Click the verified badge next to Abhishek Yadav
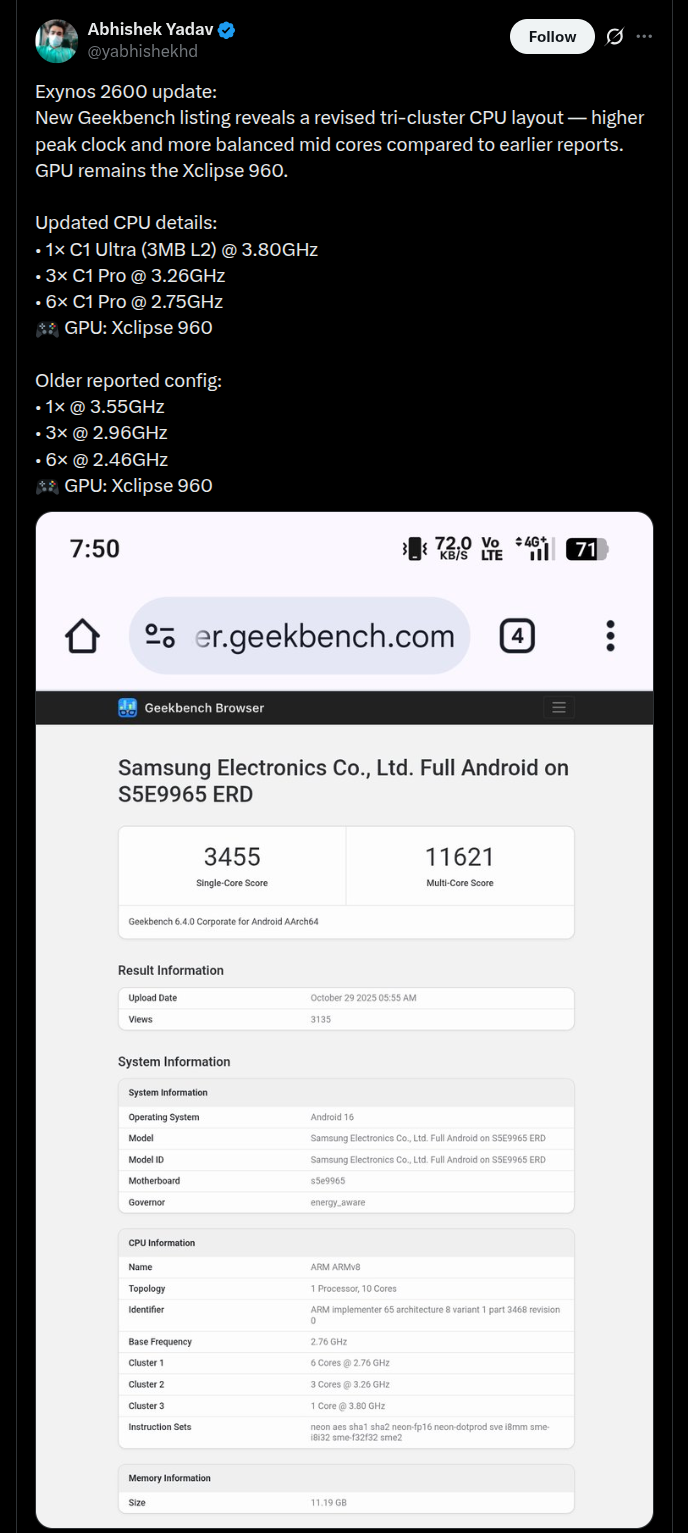Screen dimensions: 688x1533 click(x=226, y=29)
